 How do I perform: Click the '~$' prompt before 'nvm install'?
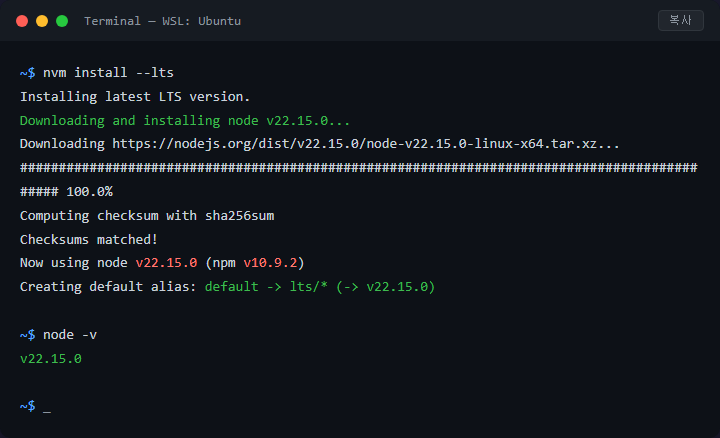(x=28, y=73)
